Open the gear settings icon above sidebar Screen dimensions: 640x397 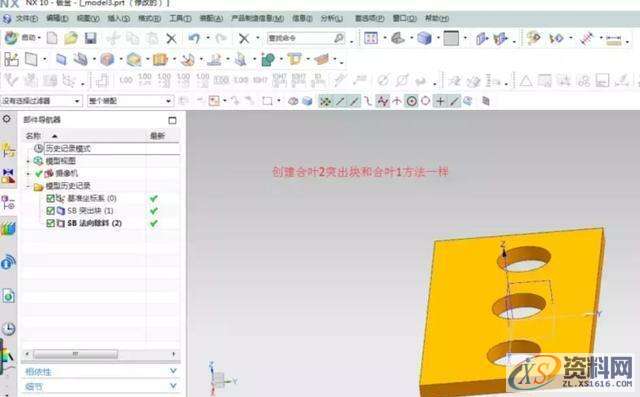(7, 119)
